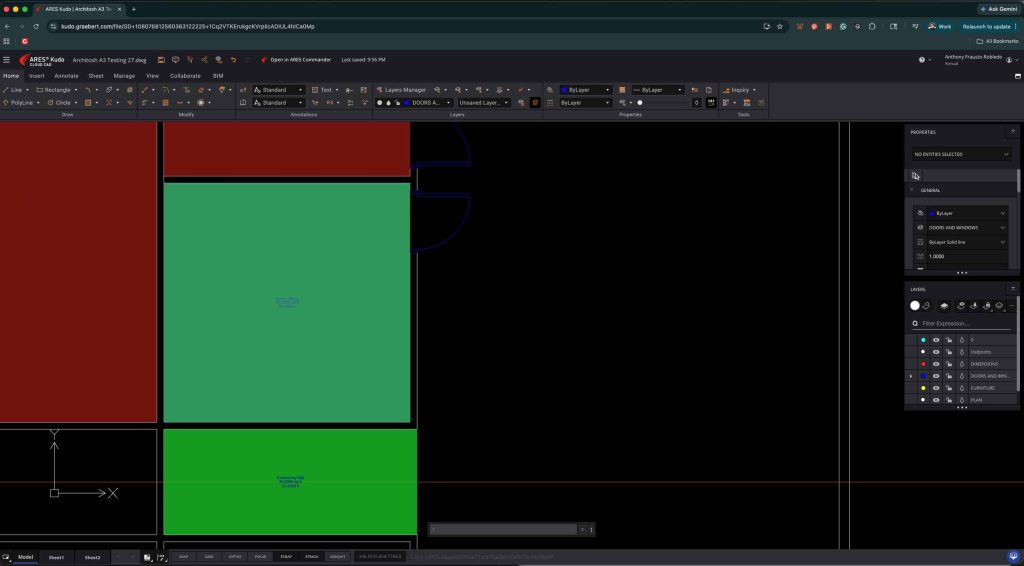
Task: Open the Unsaved Layer state dropdown
Action: 483,102
